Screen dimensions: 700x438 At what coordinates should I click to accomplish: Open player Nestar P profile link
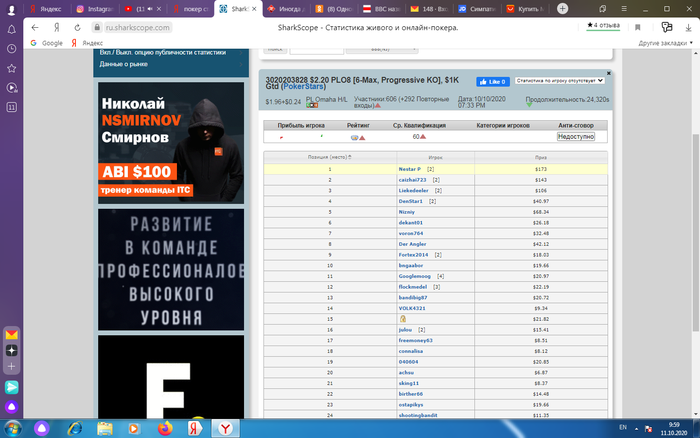coord(409,169)
